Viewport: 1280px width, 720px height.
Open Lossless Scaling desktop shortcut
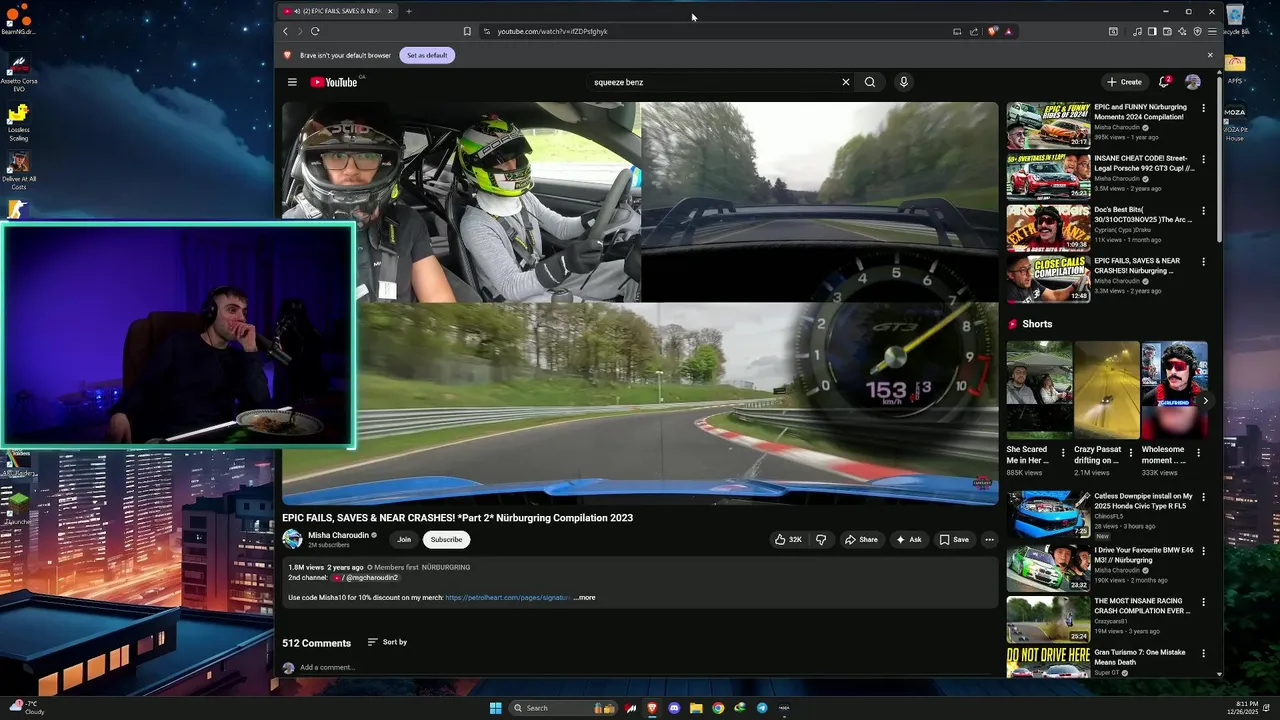18,123
